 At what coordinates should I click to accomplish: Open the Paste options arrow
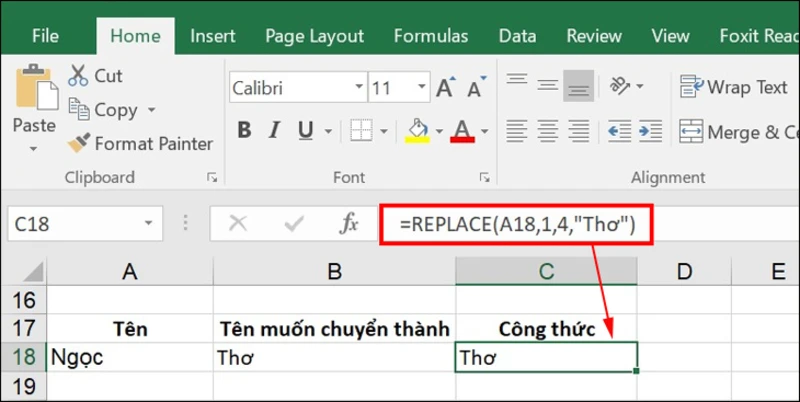pos(33,149)
